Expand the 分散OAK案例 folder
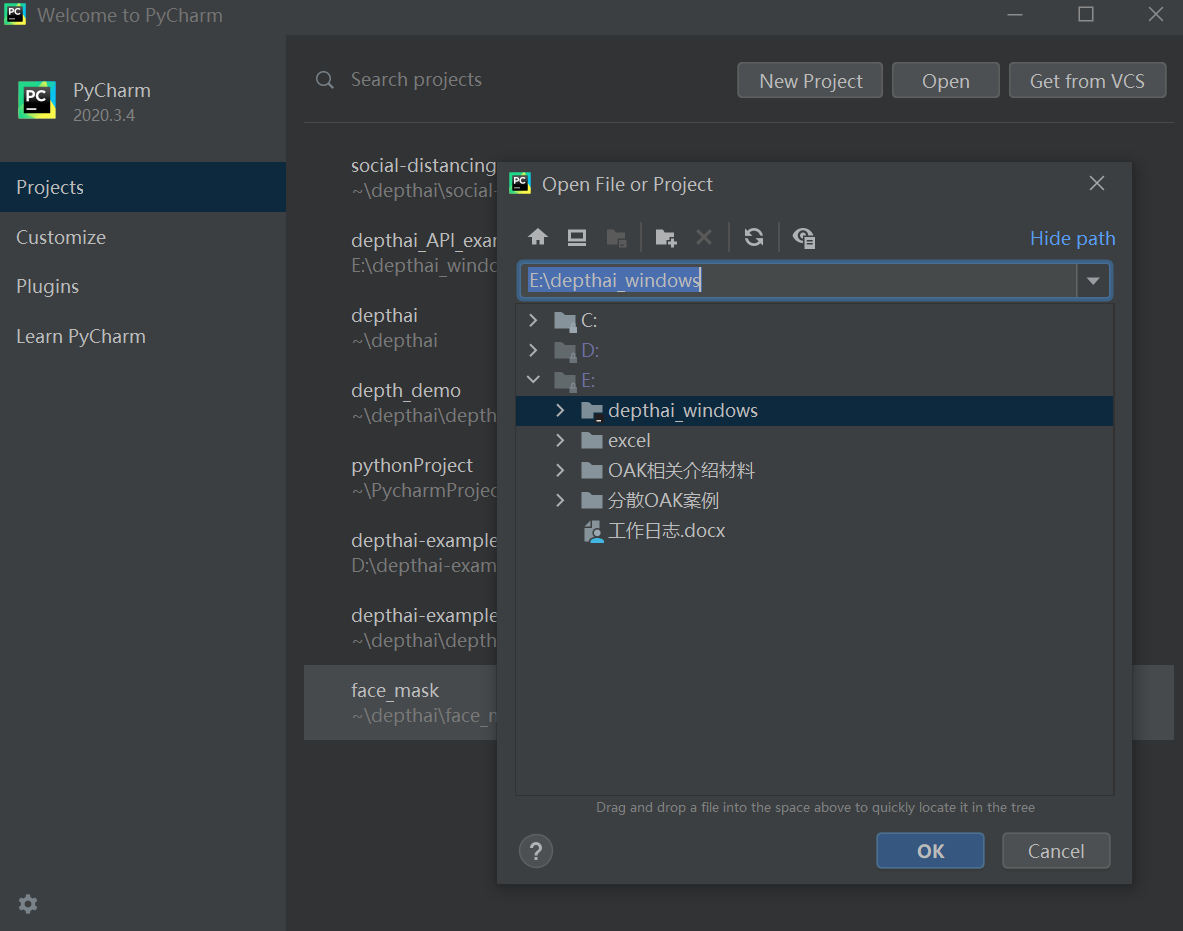Screen dimensions: 1183x931 tap(560, 499)
